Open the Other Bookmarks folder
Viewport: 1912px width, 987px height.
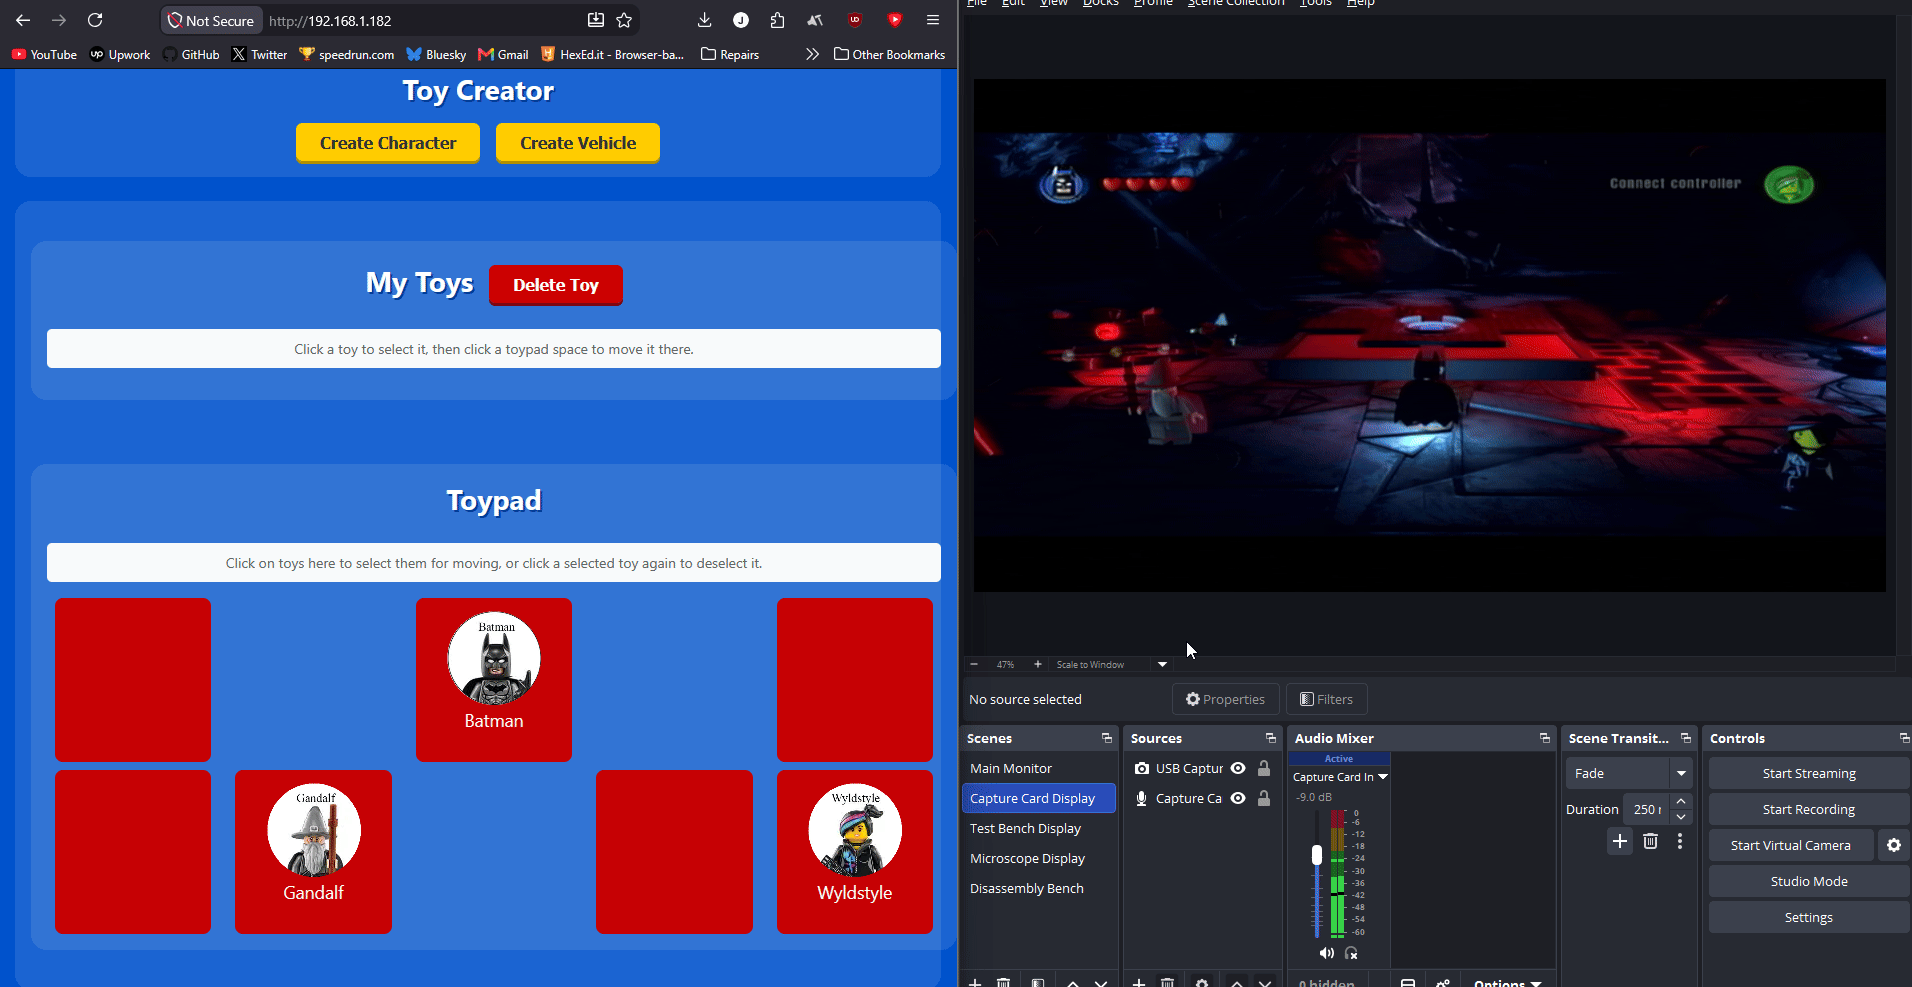coord(889,54)
